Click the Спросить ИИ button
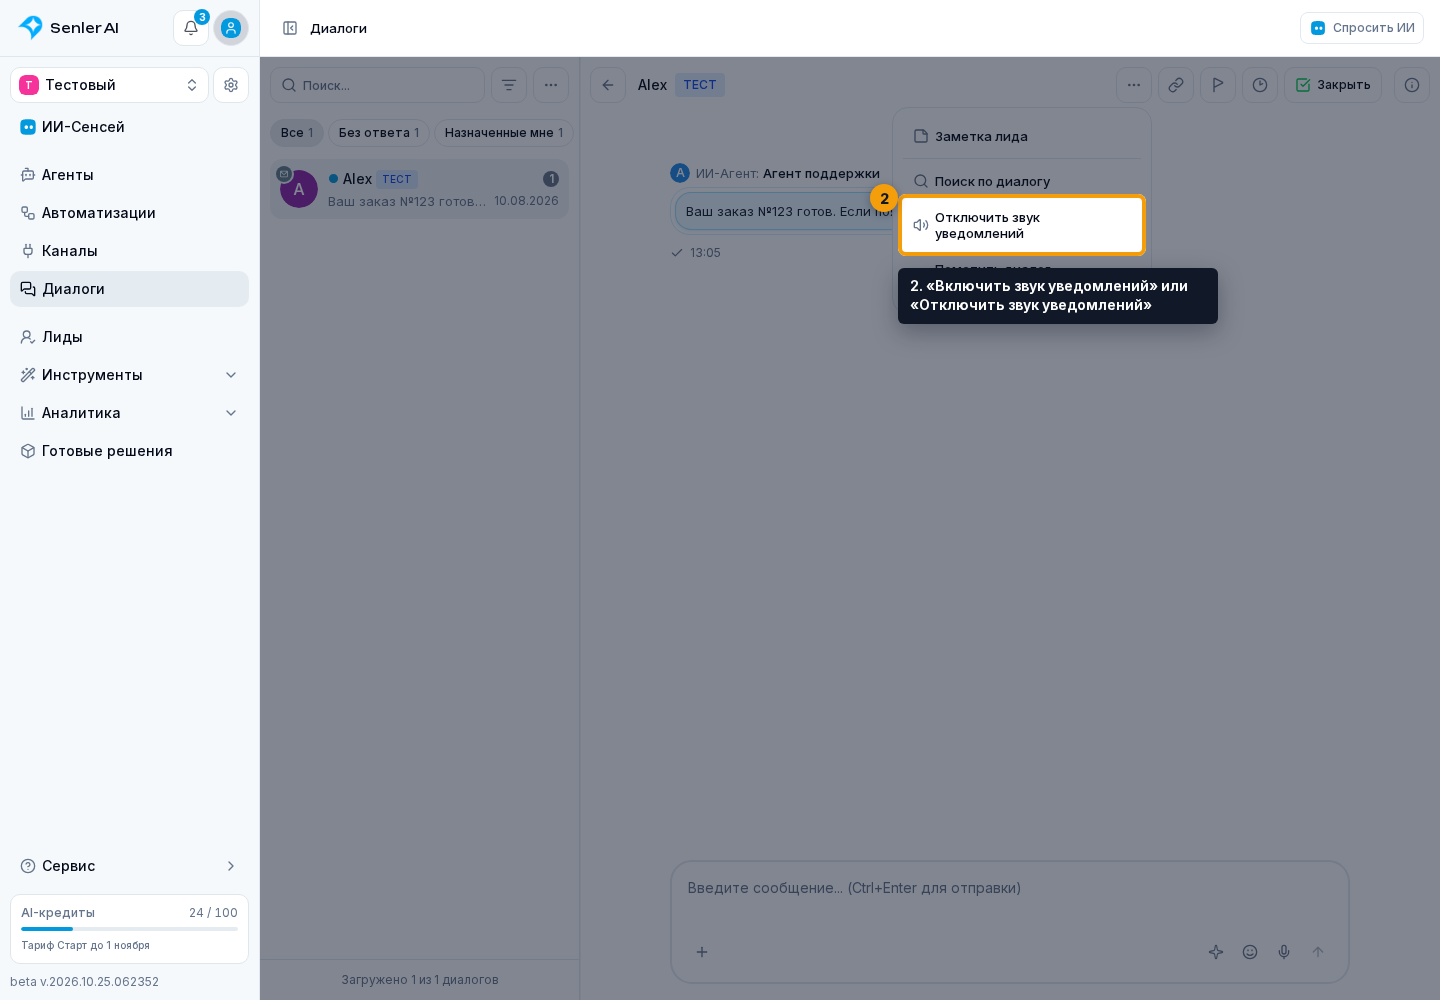The height and width of the screenshot is (1000, 1440). (1362, 28)
